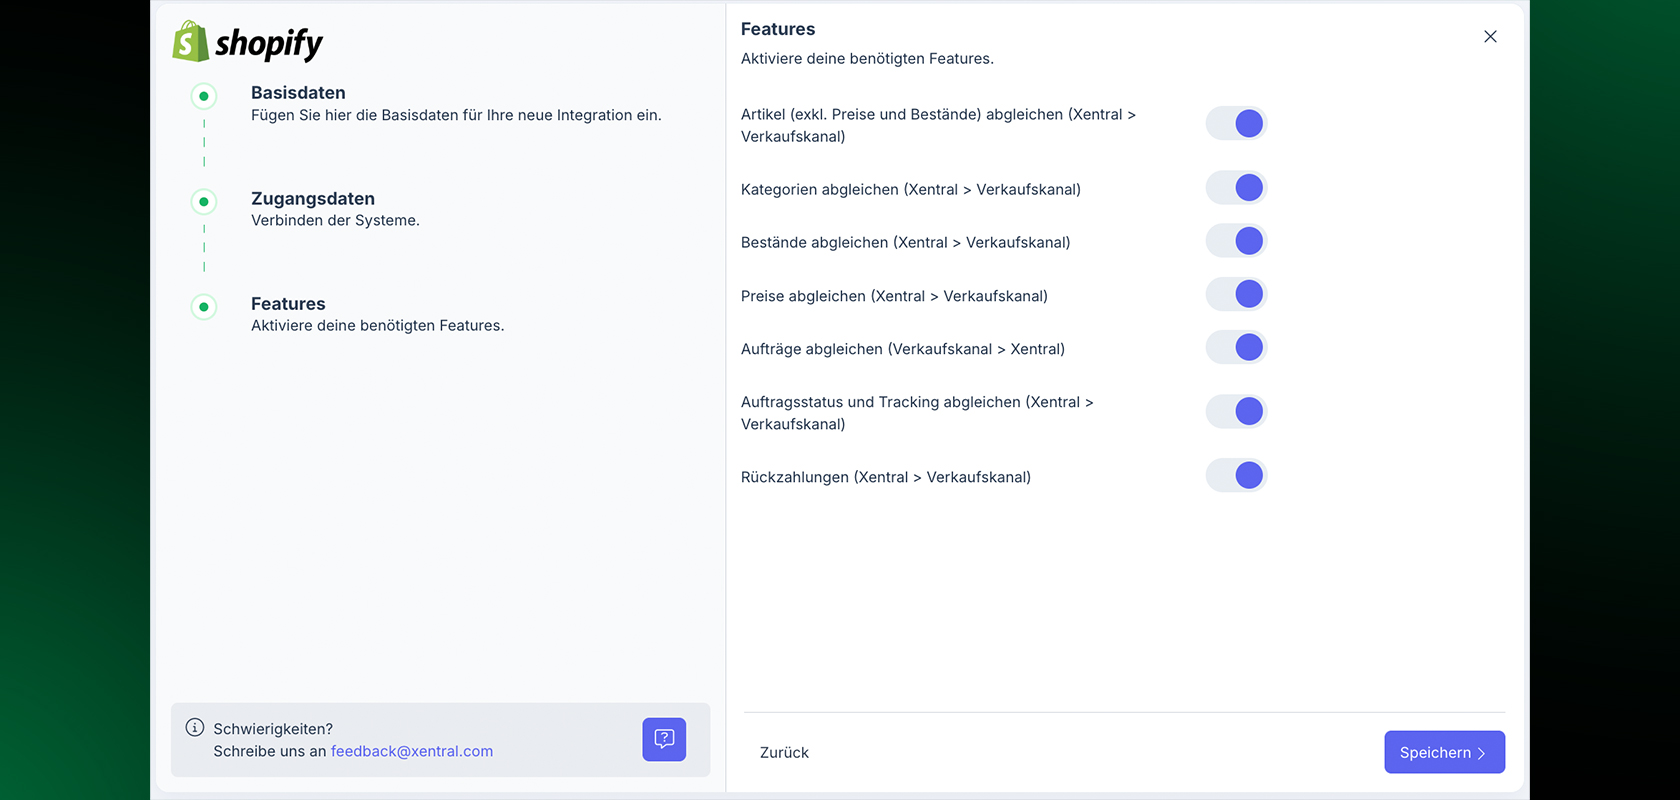
Task: Open Zugangsdaten step title
Action: point(313,199)
